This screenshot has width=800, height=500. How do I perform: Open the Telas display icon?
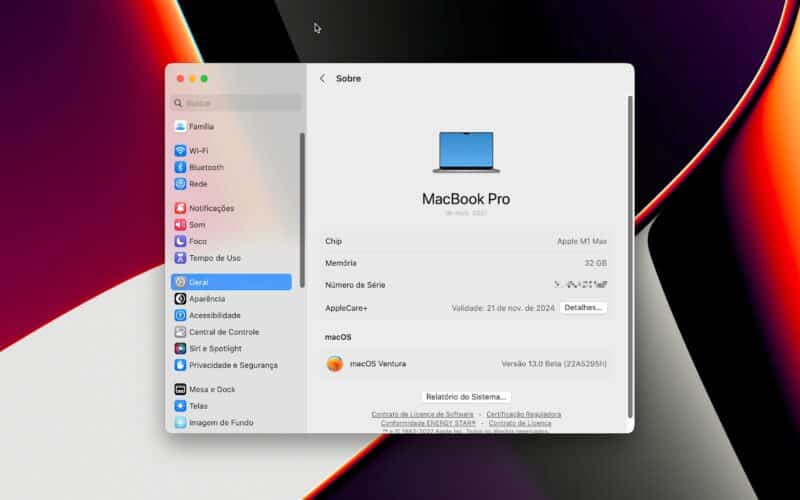[x=180, y=406]
